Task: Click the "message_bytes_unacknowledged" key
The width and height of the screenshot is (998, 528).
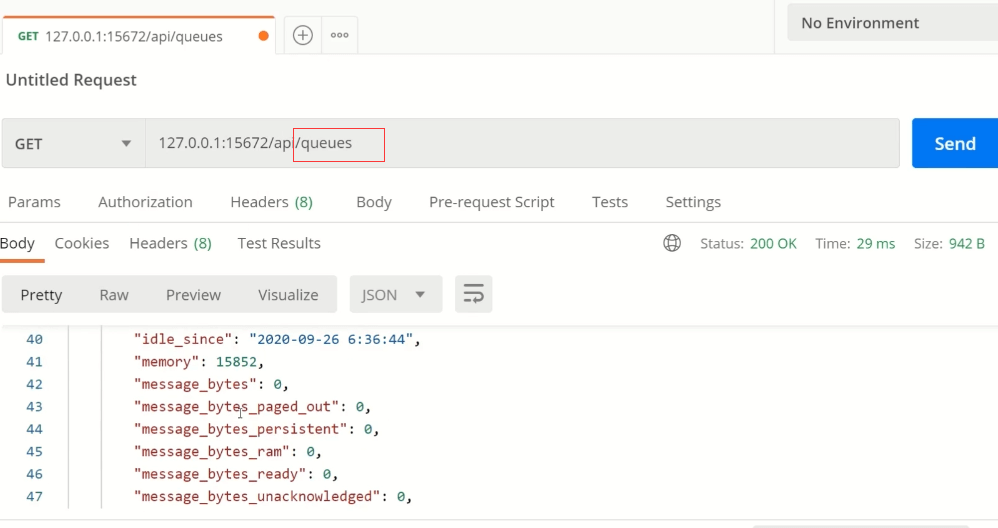Action: tap(257, 496)
